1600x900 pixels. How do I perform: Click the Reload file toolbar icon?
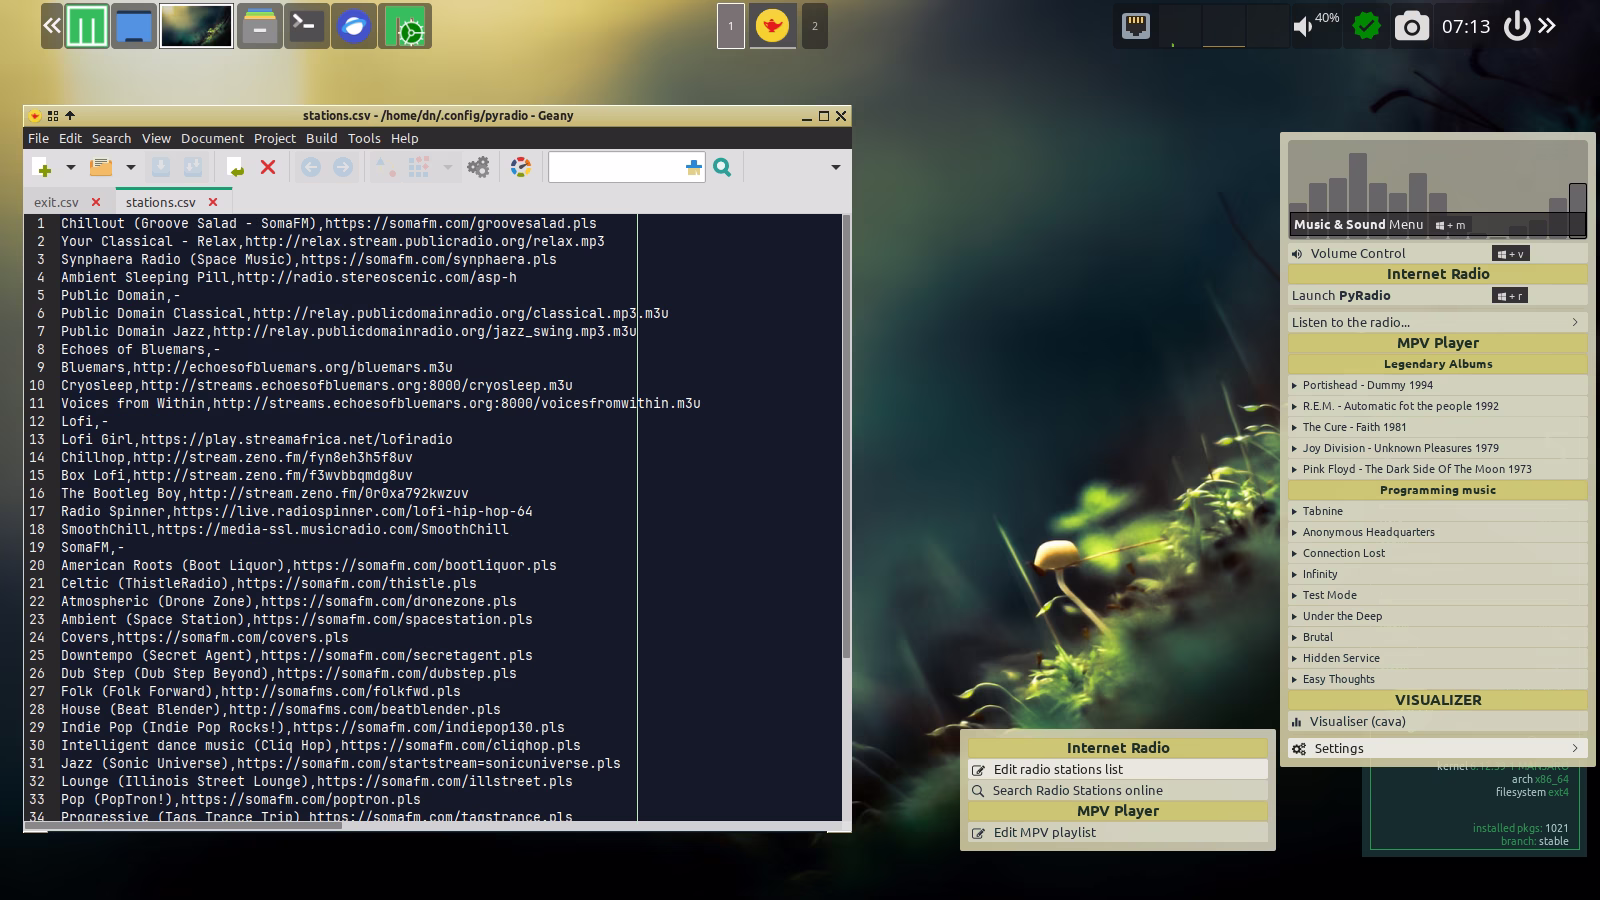click(x=235, y=167)
